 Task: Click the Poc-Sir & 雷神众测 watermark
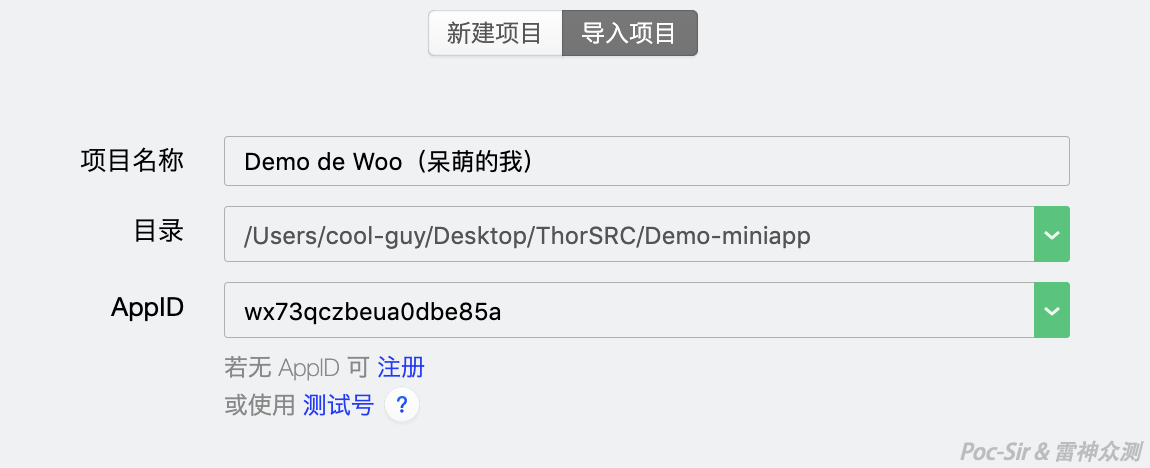pos(1051,450)
